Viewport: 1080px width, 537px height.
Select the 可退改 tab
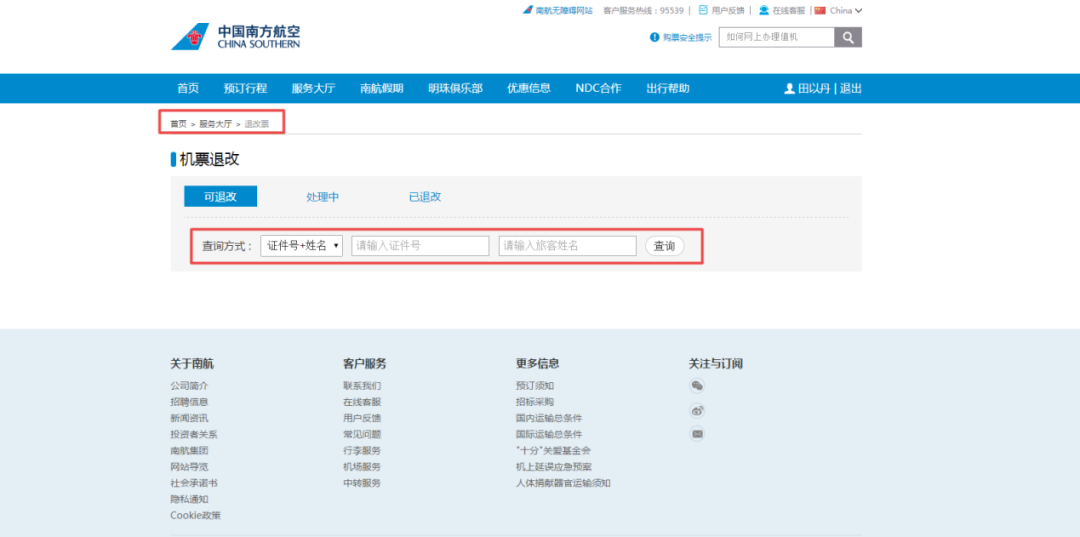[220, 197]
